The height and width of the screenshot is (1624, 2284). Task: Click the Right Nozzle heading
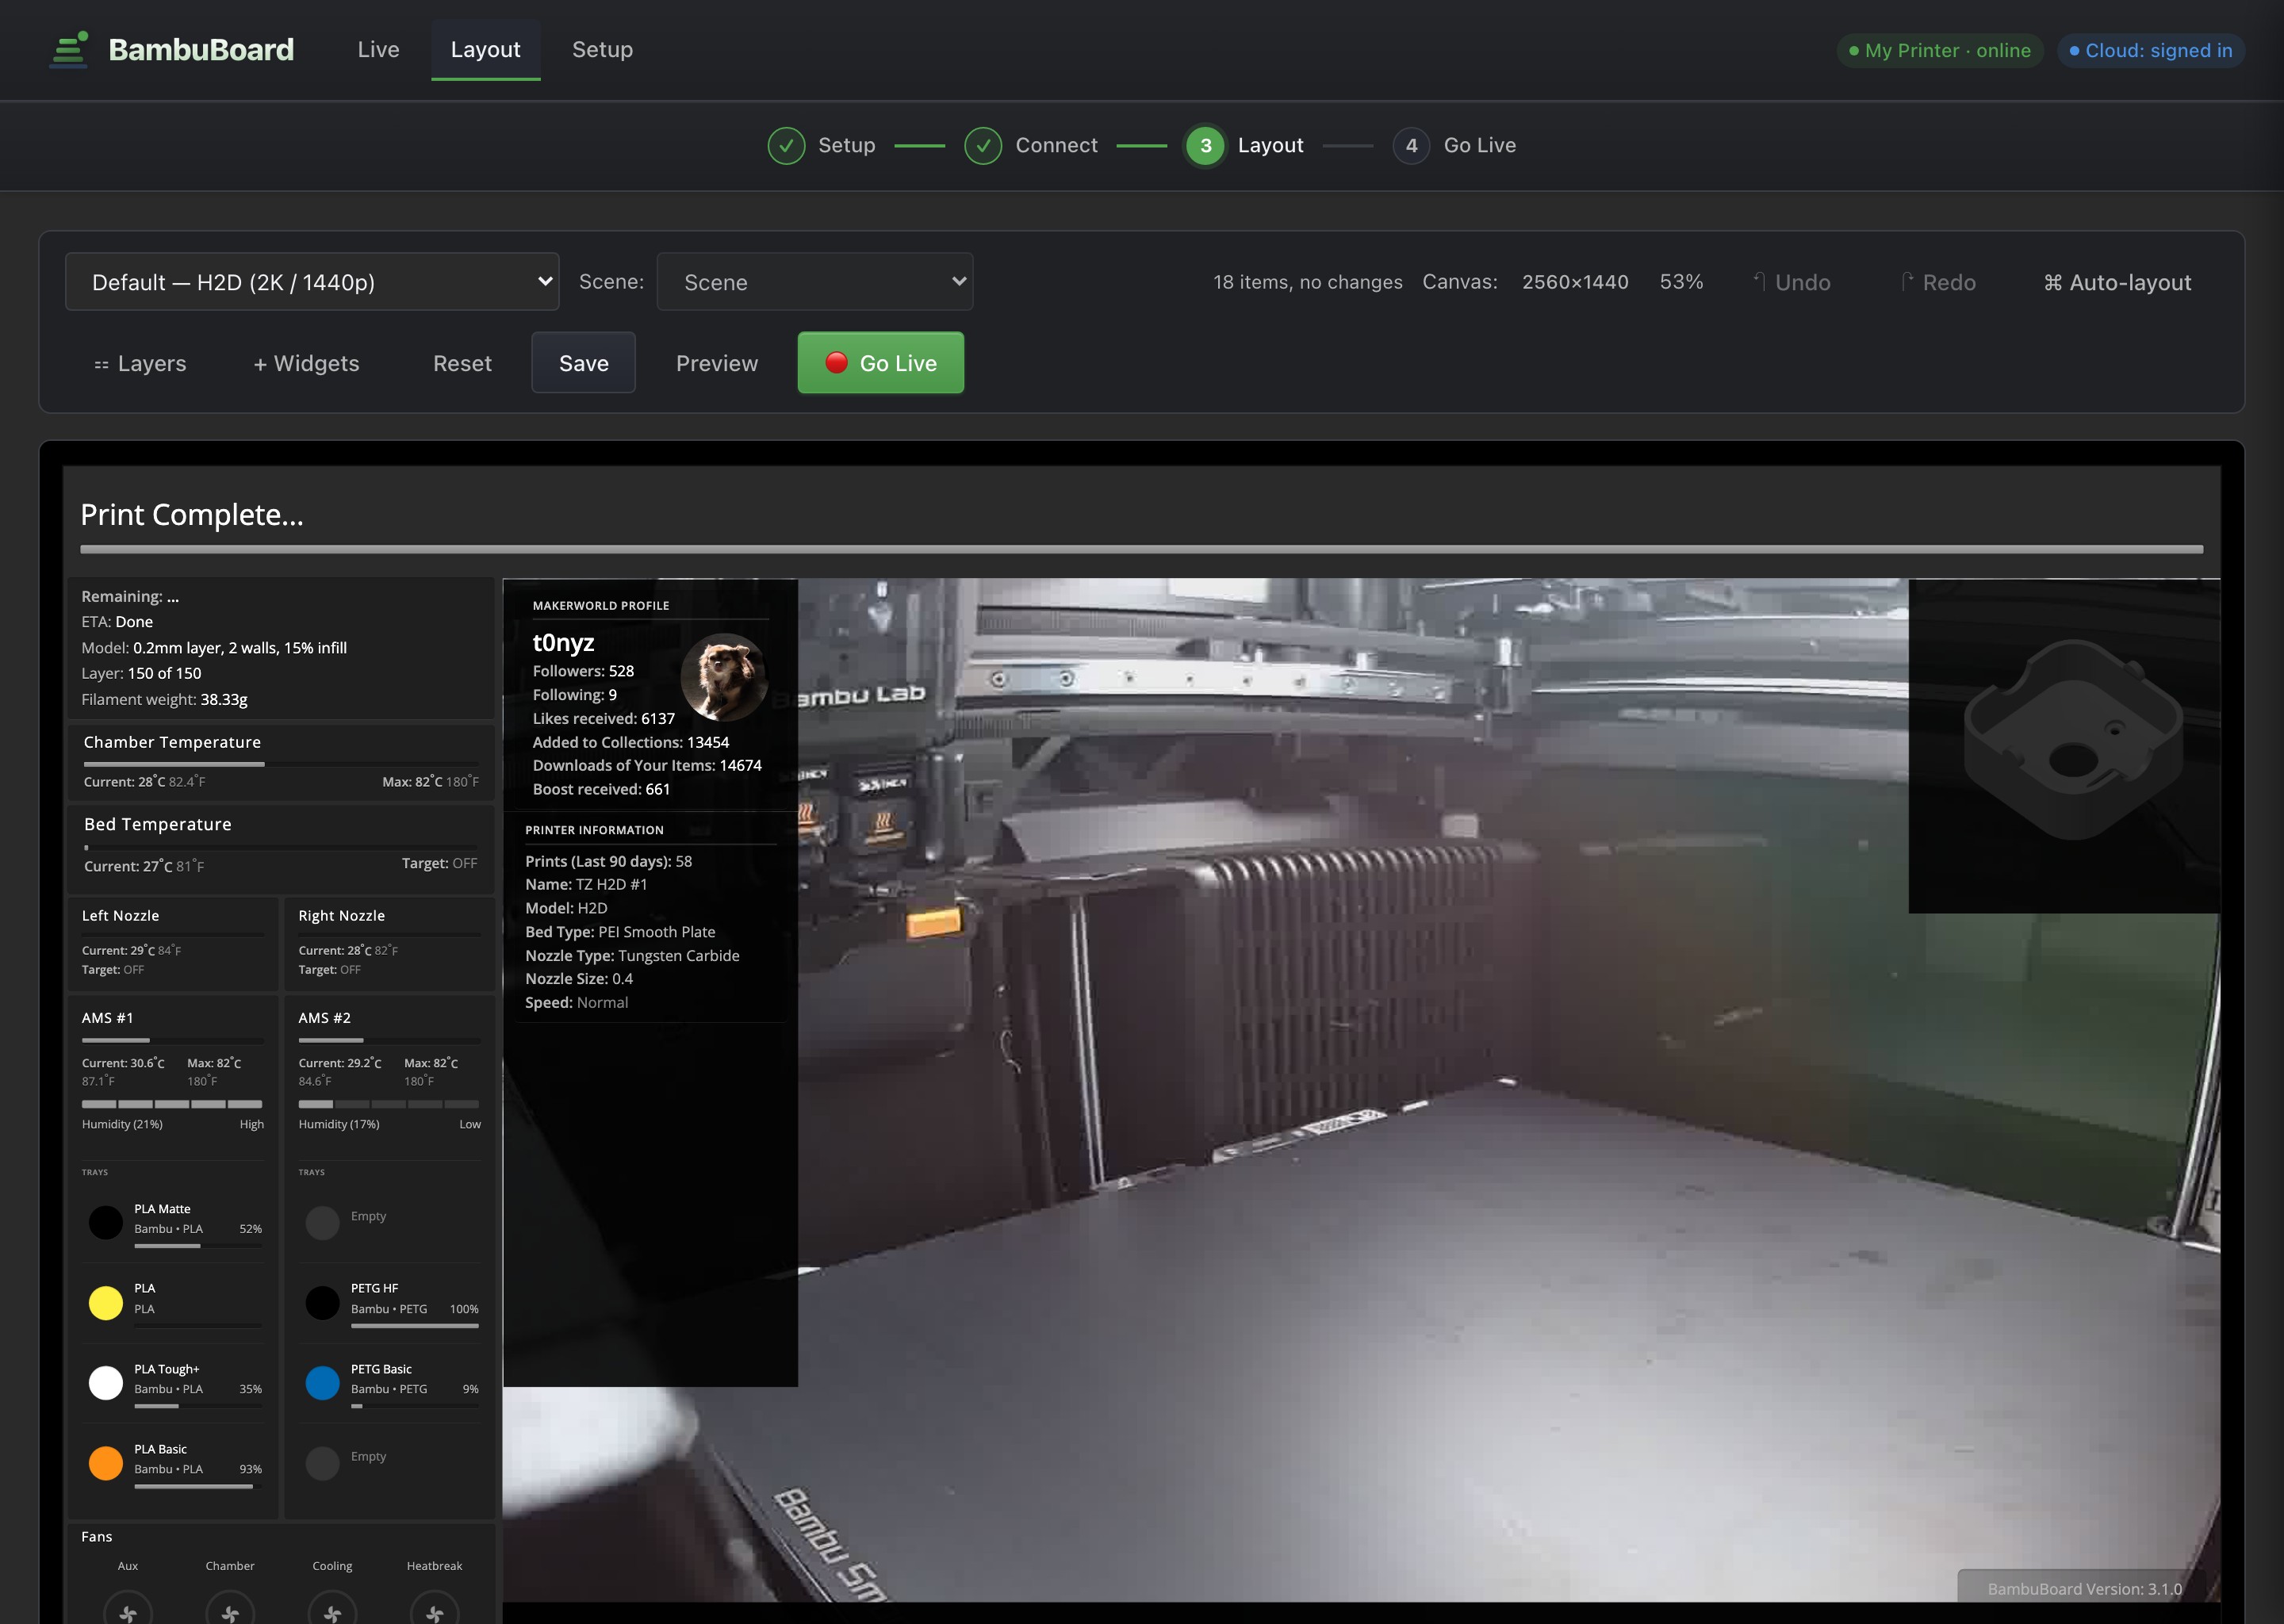pyautogui.click(x=341, y=915)
